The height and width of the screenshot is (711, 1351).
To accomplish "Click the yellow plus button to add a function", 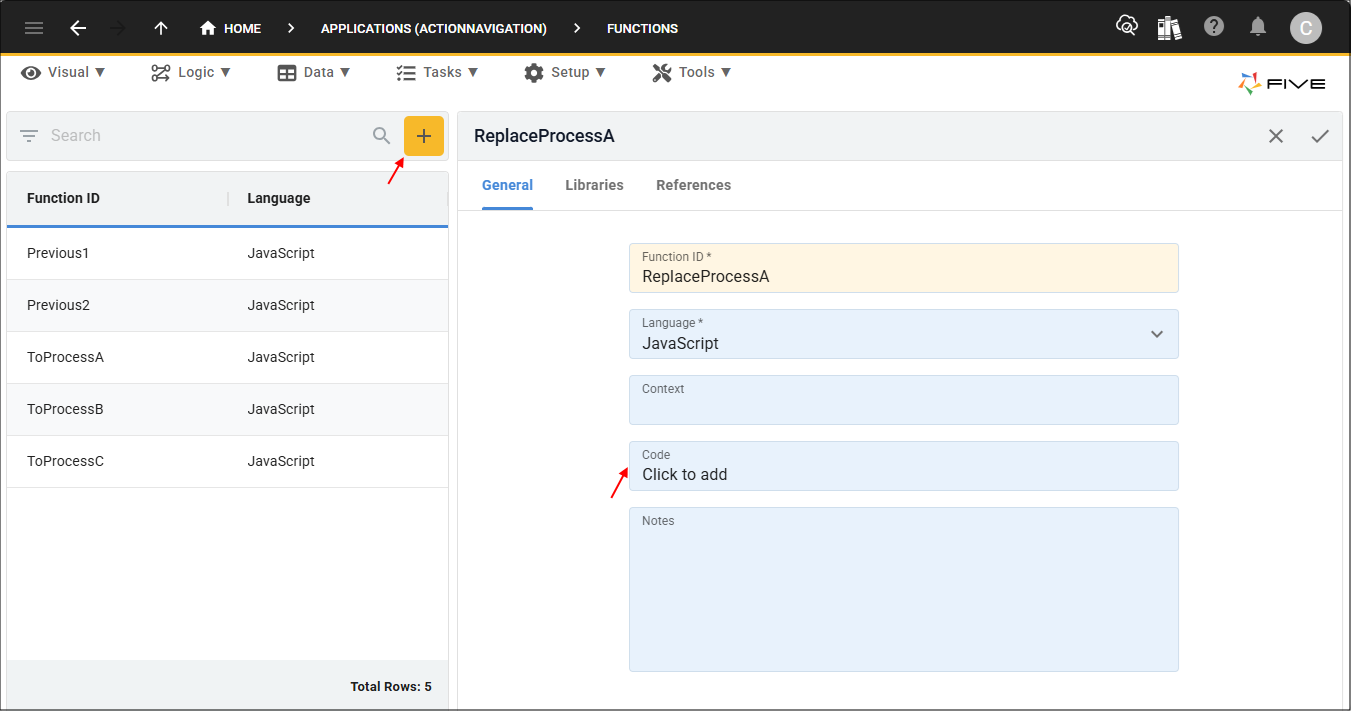I will point(424,135).
